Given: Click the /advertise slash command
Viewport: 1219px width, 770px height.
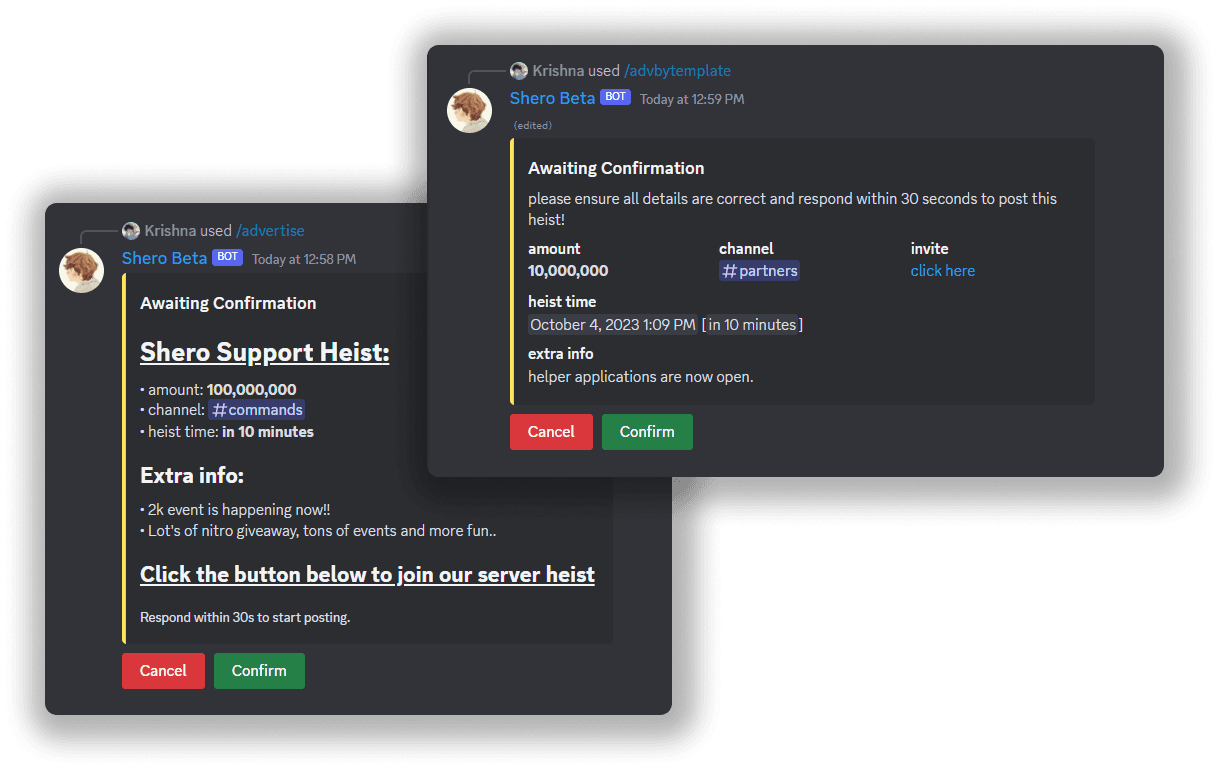Looking at the screenshot, I should pos(270,231).
